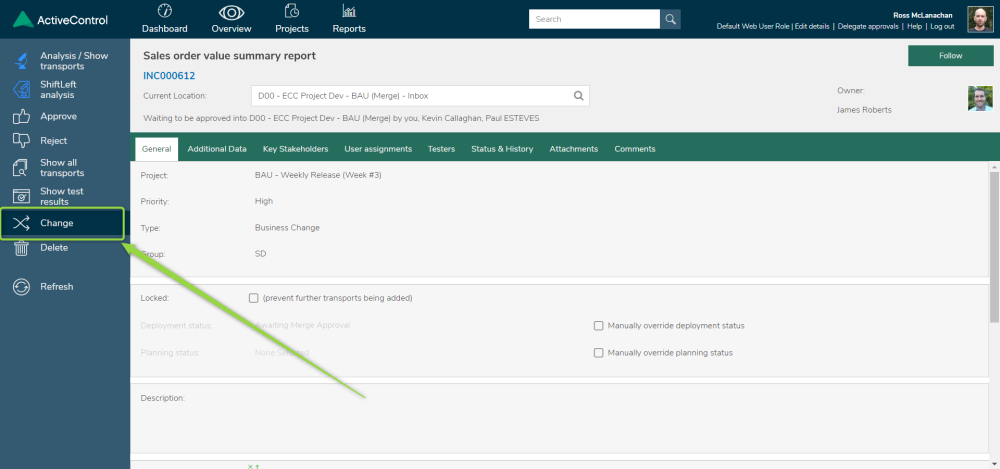The image size is (1000, 469).
Task: Enable Manually override deployment status
Action: [598, 325]
